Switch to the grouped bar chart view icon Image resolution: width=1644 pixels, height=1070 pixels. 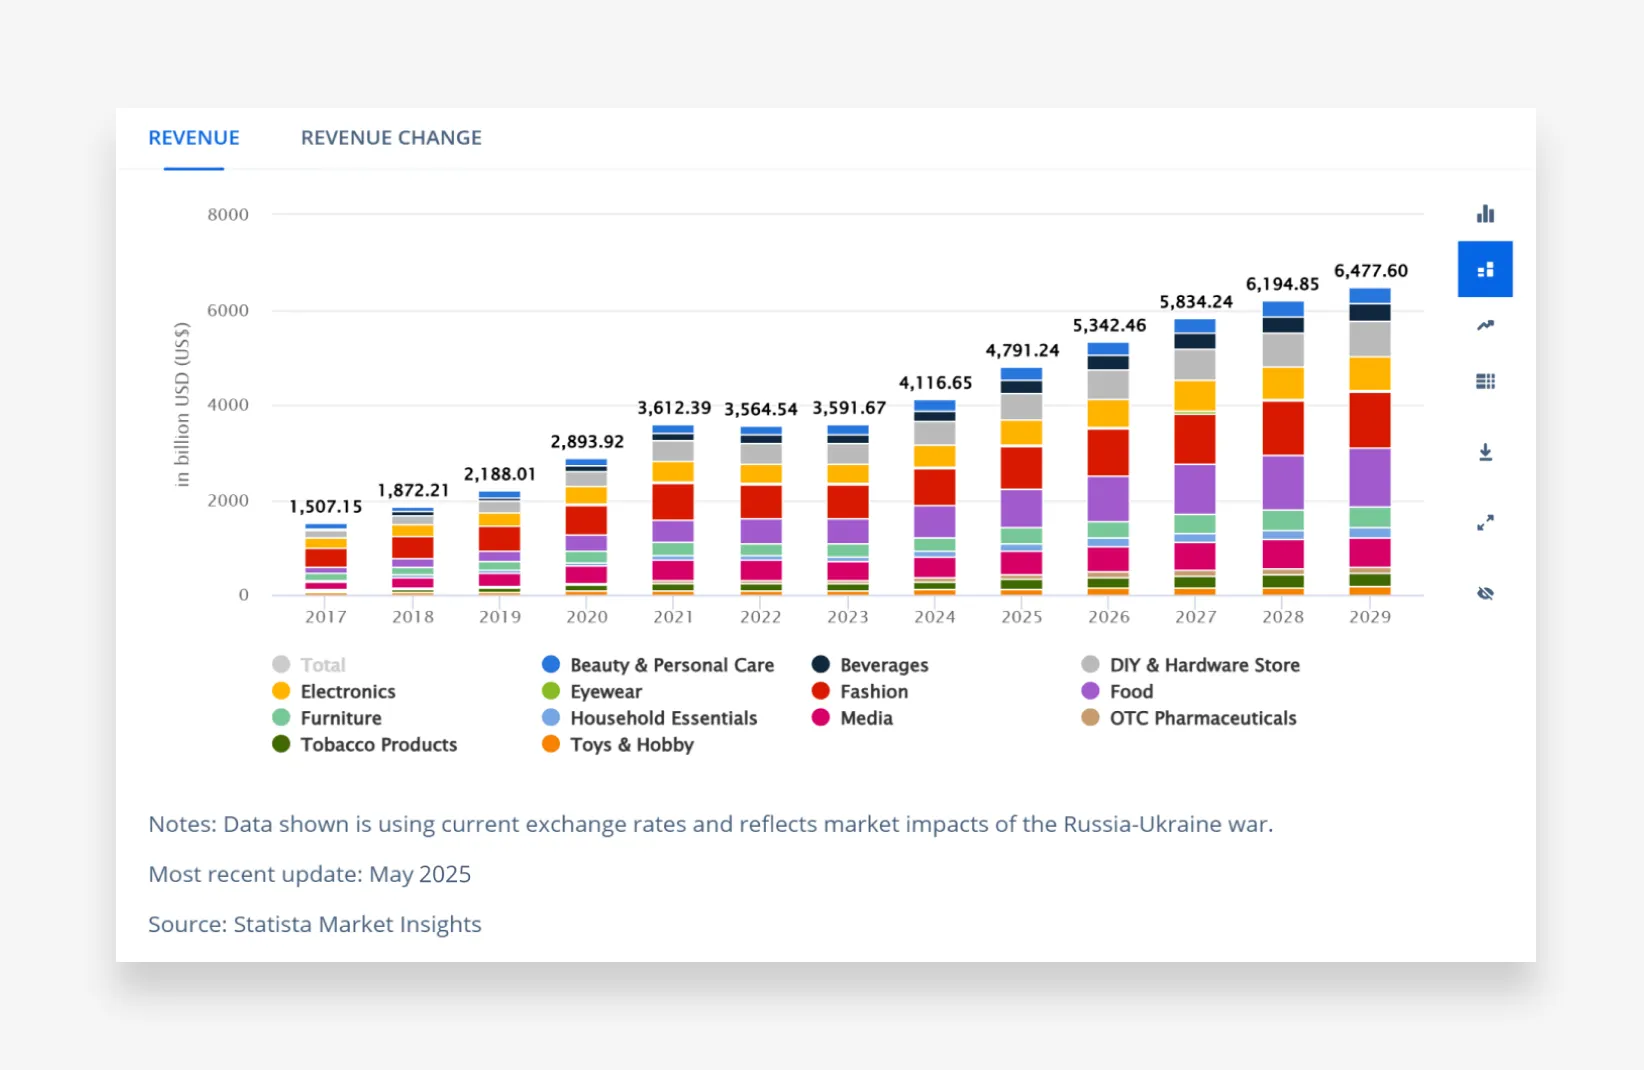[1485, 214]
